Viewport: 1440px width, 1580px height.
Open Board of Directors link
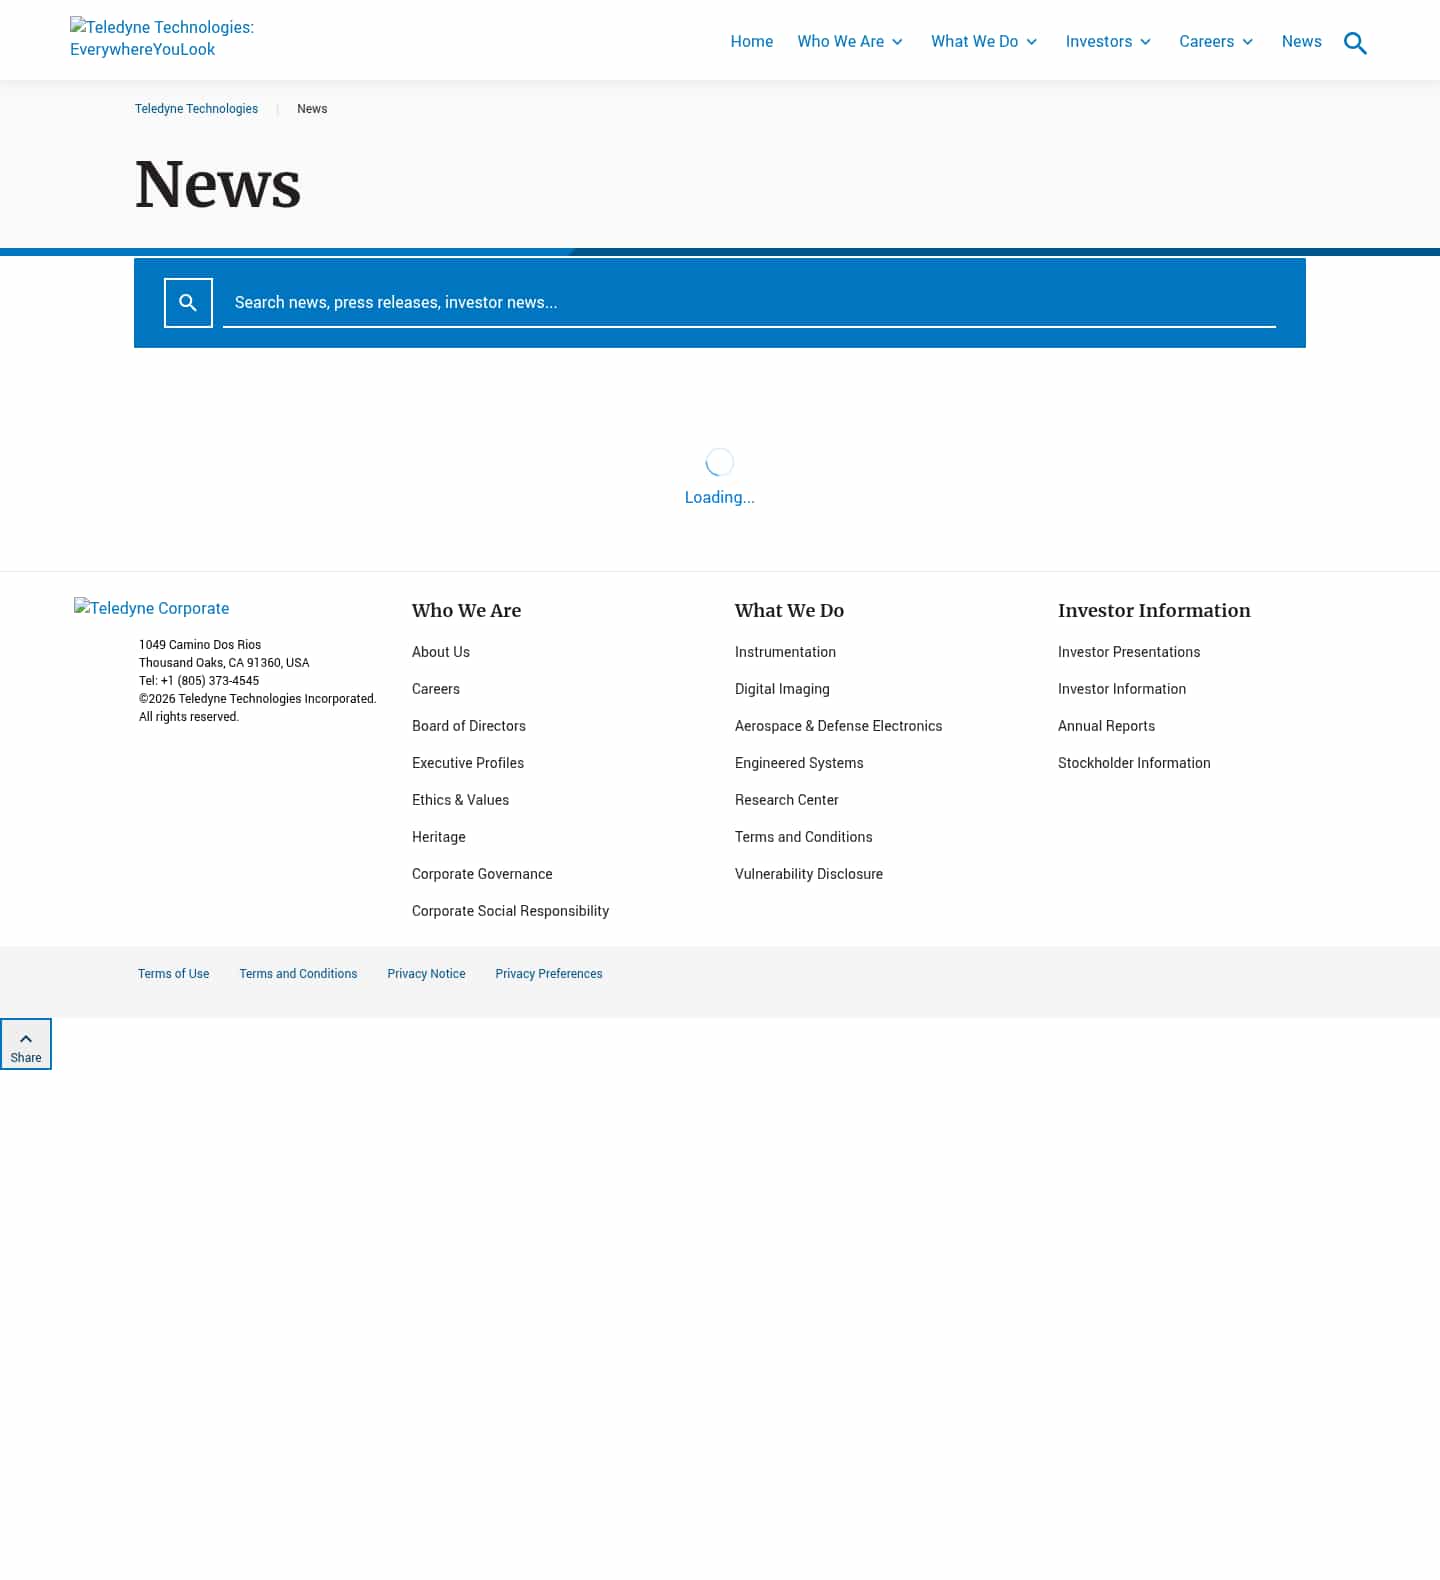[469, 726]
